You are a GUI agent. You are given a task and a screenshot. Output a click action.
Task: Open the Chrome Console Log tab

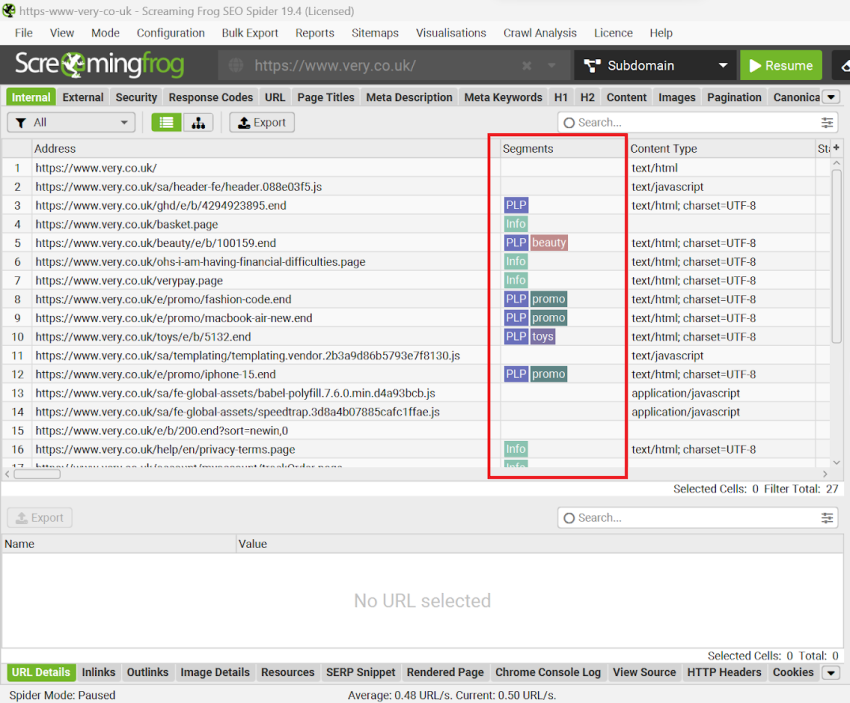548,673
